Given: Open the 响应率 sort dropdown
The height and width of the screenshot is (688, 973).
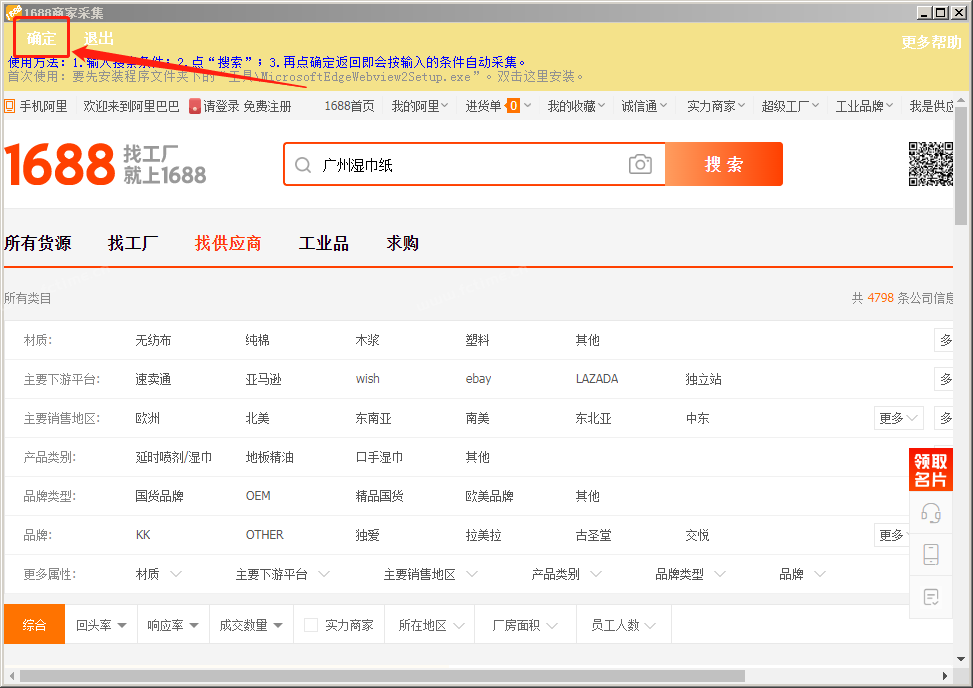Looking at the screenshot, I should pos(173,625).
